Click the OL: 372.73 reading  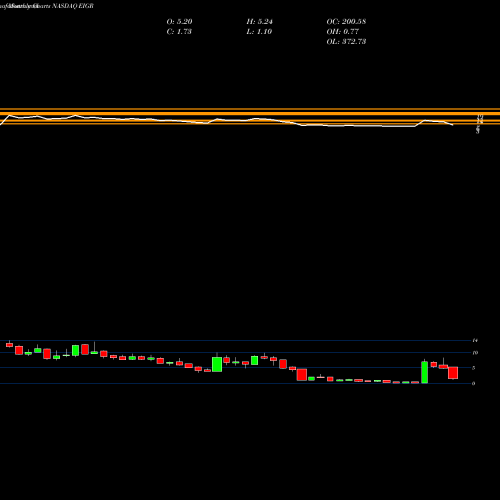346,42
